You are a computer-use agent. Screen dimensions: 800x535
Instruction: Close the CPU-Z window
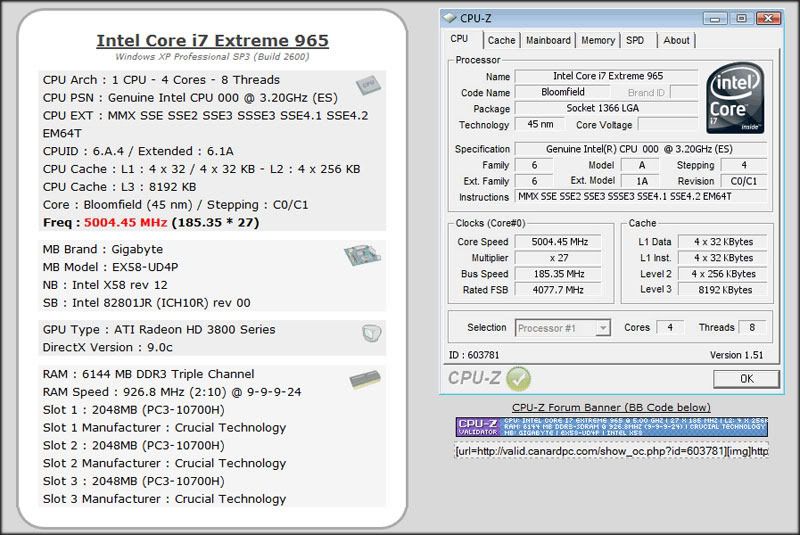point(768,19)
